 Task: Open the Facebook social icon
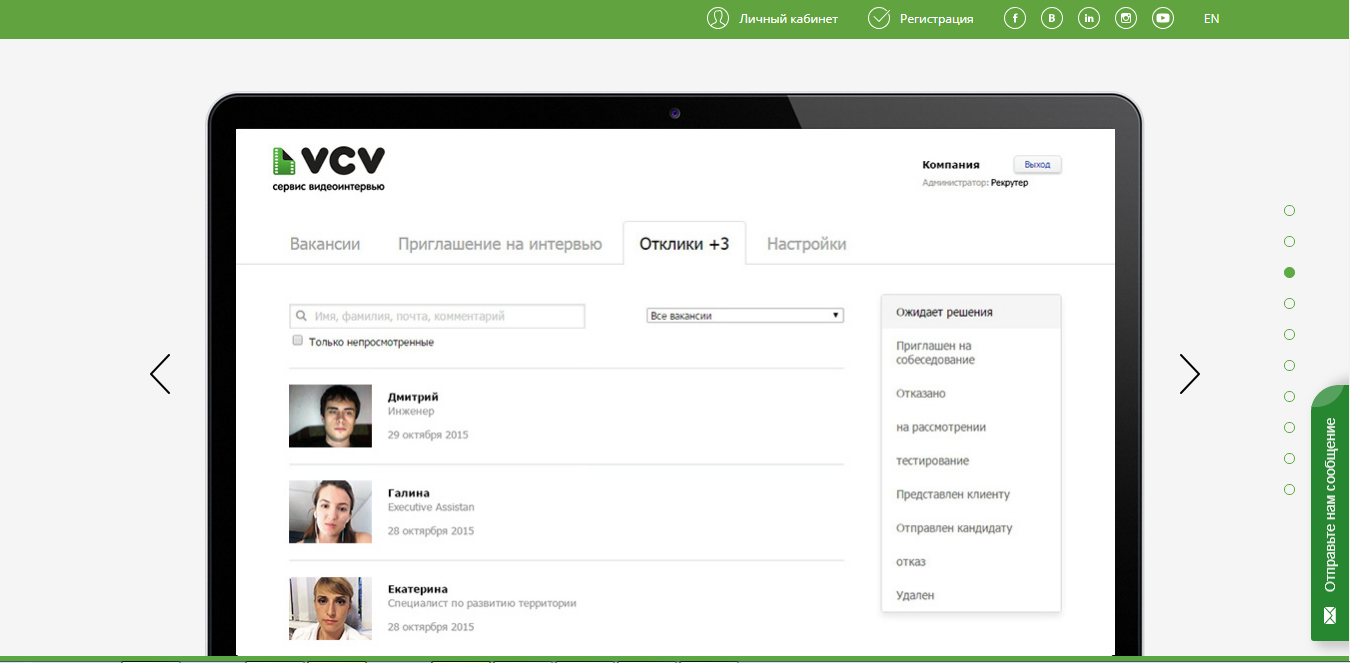tap(1014, 18)
